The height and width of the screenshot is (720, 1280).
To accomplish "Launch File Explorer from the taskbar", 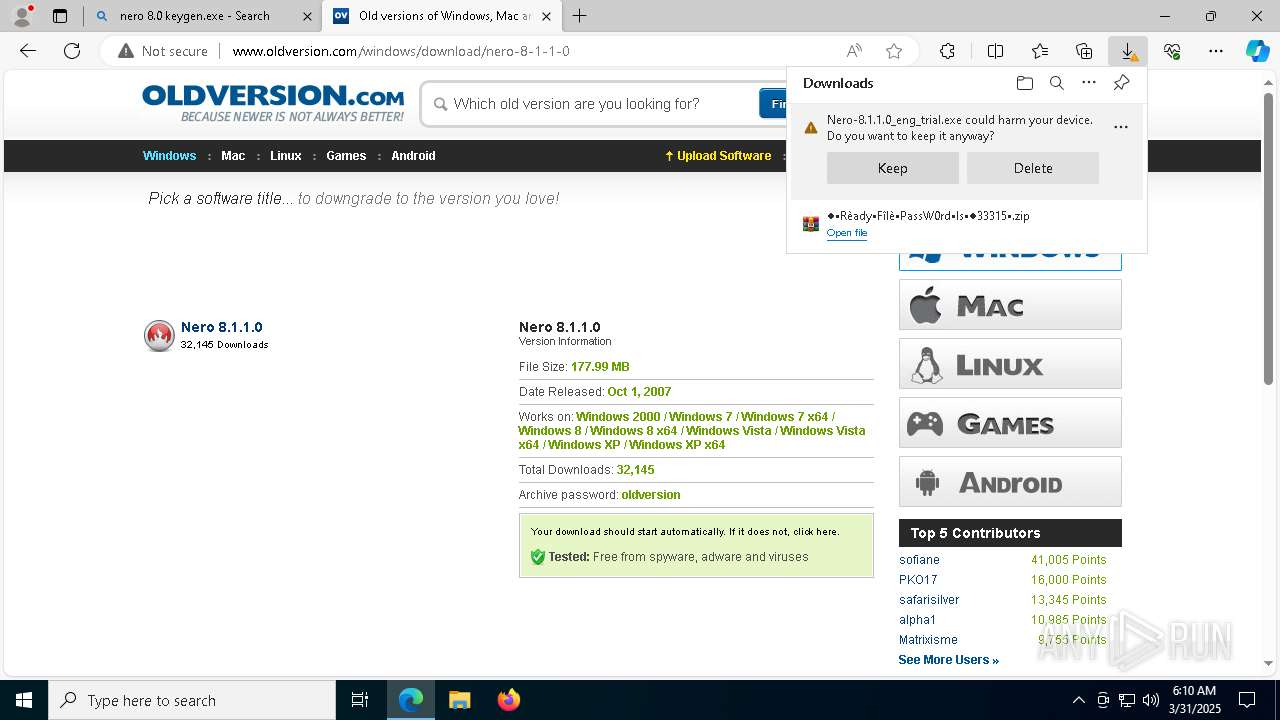I will 459,700.
